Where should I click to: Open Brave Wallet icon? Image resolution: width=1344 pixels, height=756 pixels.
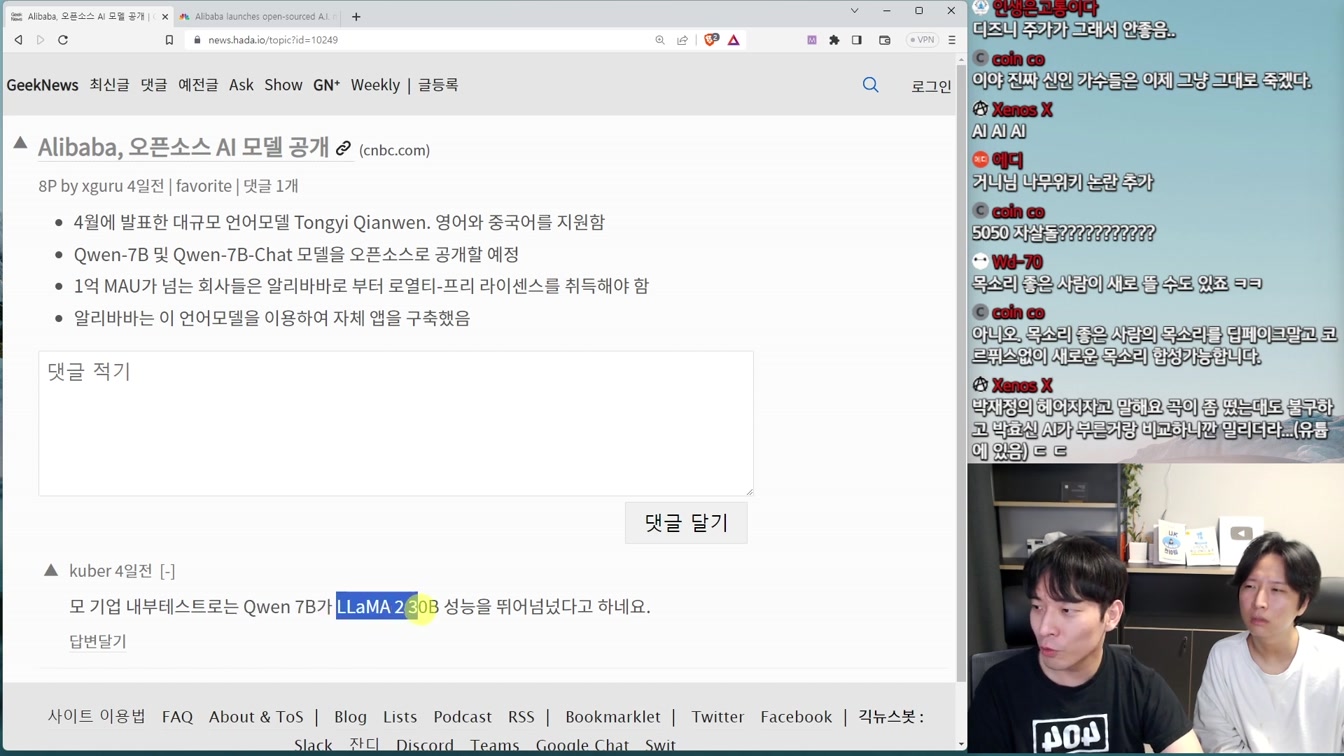point(885,40)
